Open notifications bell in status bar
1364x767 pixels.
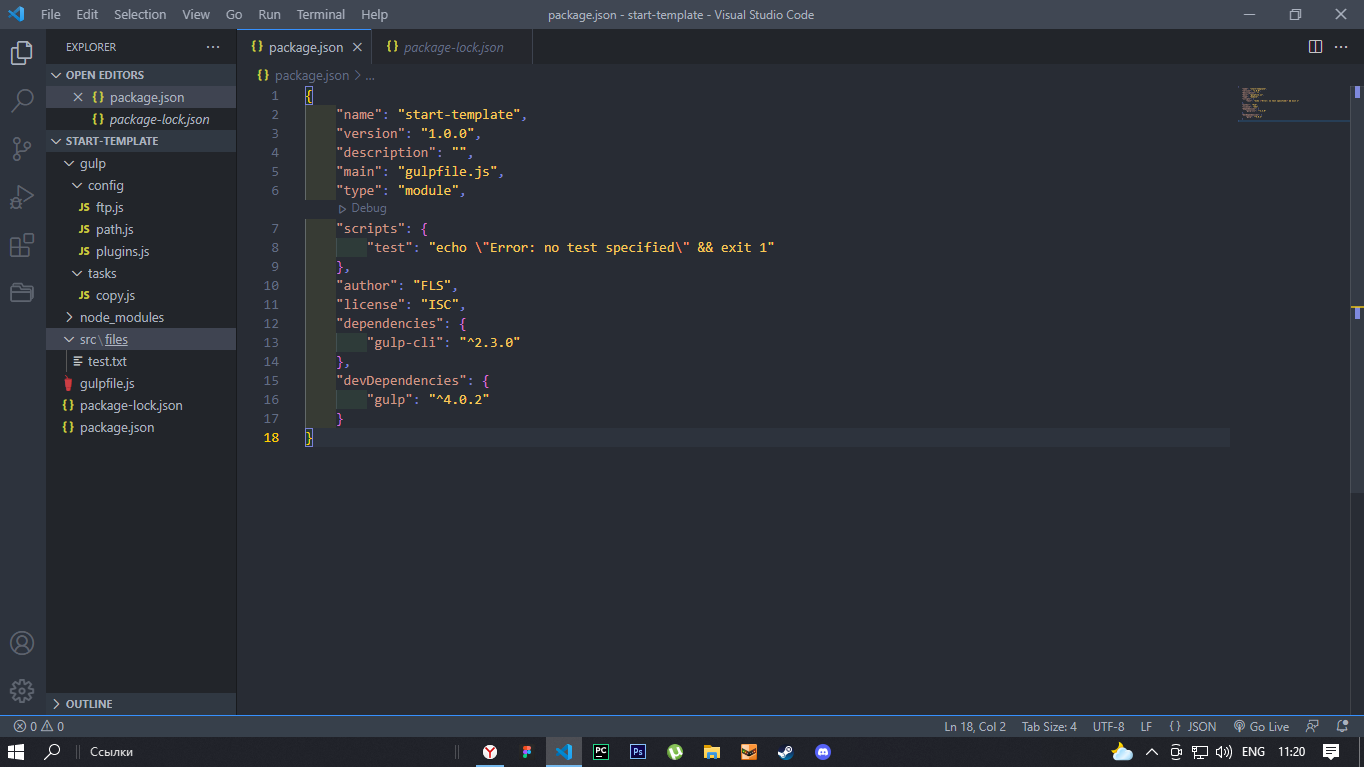point(1342,727)
